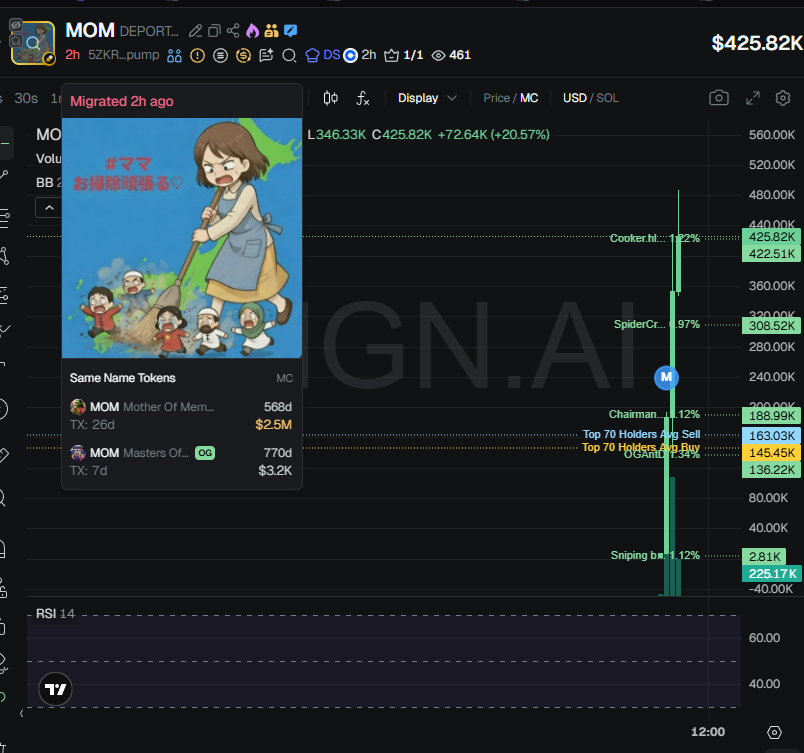Click the $2.5M market cap value
The width and height of the screenshot is (804, 753).
pos(274,425)
